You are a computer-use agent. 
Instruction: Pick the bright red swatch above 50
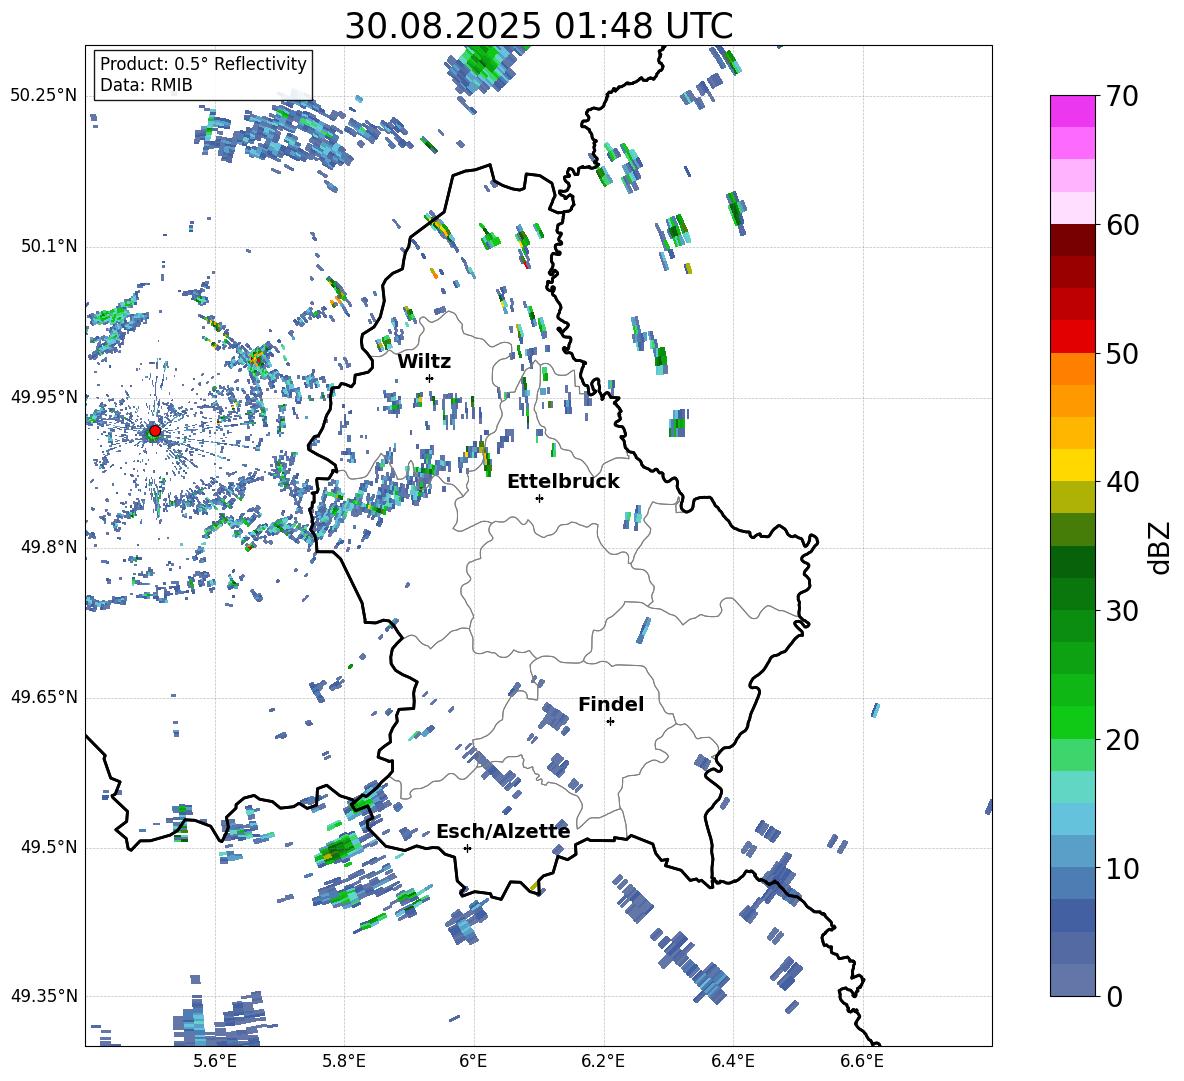(x=1072, y=337)
